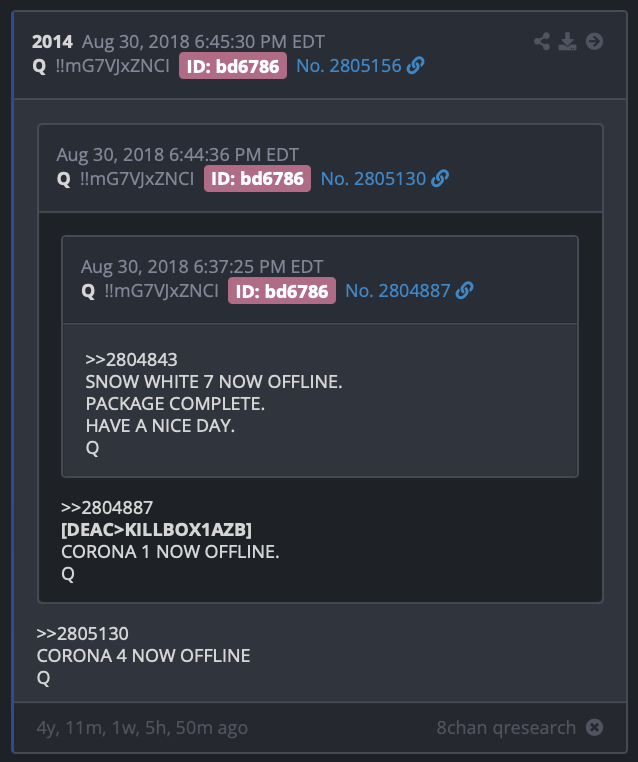Screen dimensions: 638x762
Task: Click the share icon on post 2014
Action: pyautogui.click(x=542, y=41)
